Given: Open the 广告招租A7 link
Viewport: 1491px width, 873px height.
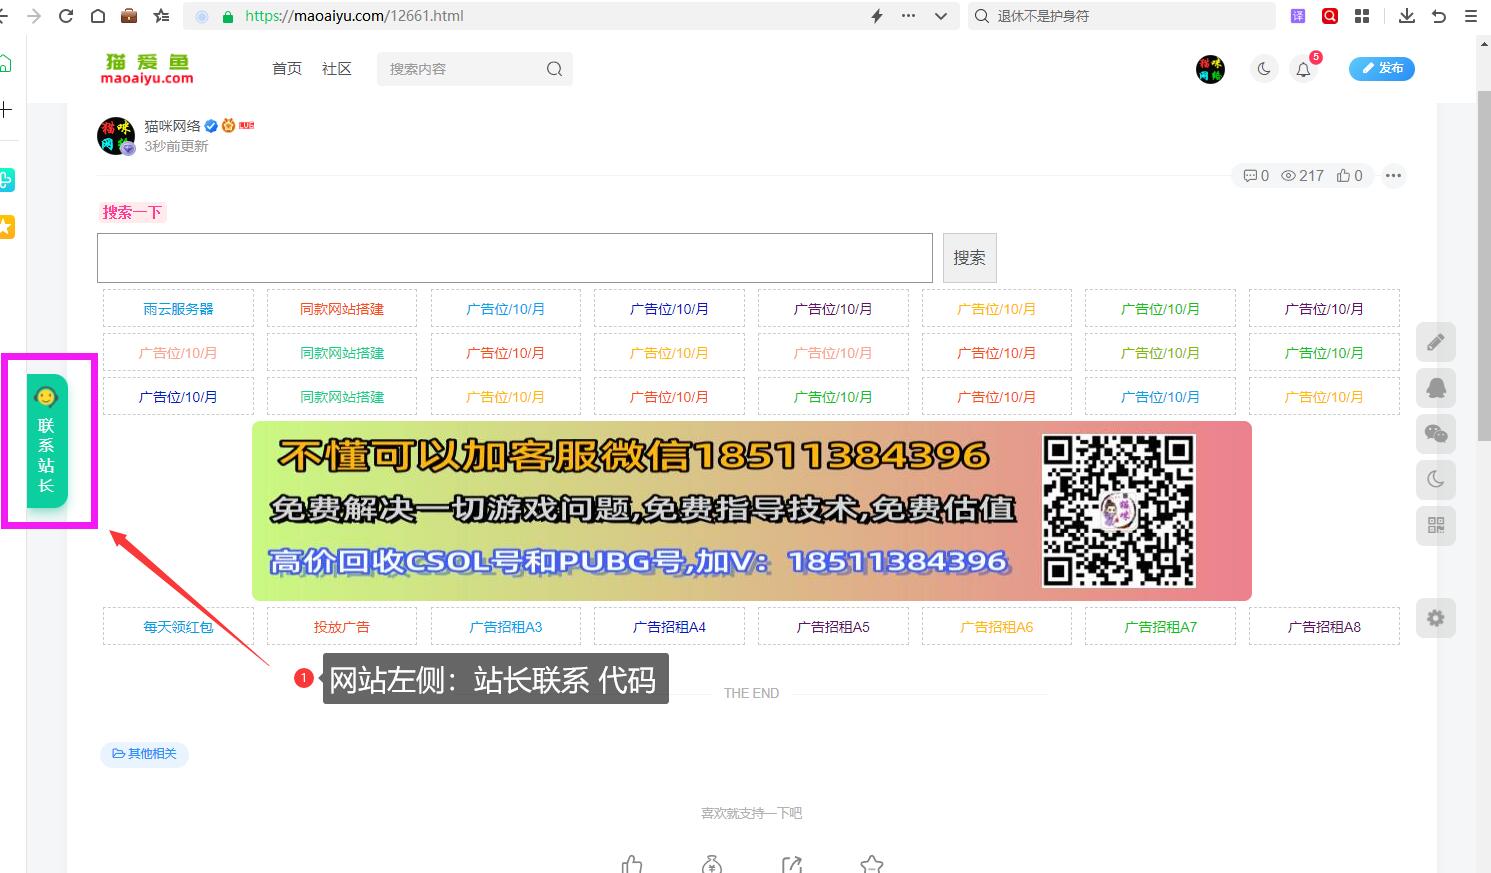Looking at the screenshot, I should pyautogui.click(x=1160, y=627).
